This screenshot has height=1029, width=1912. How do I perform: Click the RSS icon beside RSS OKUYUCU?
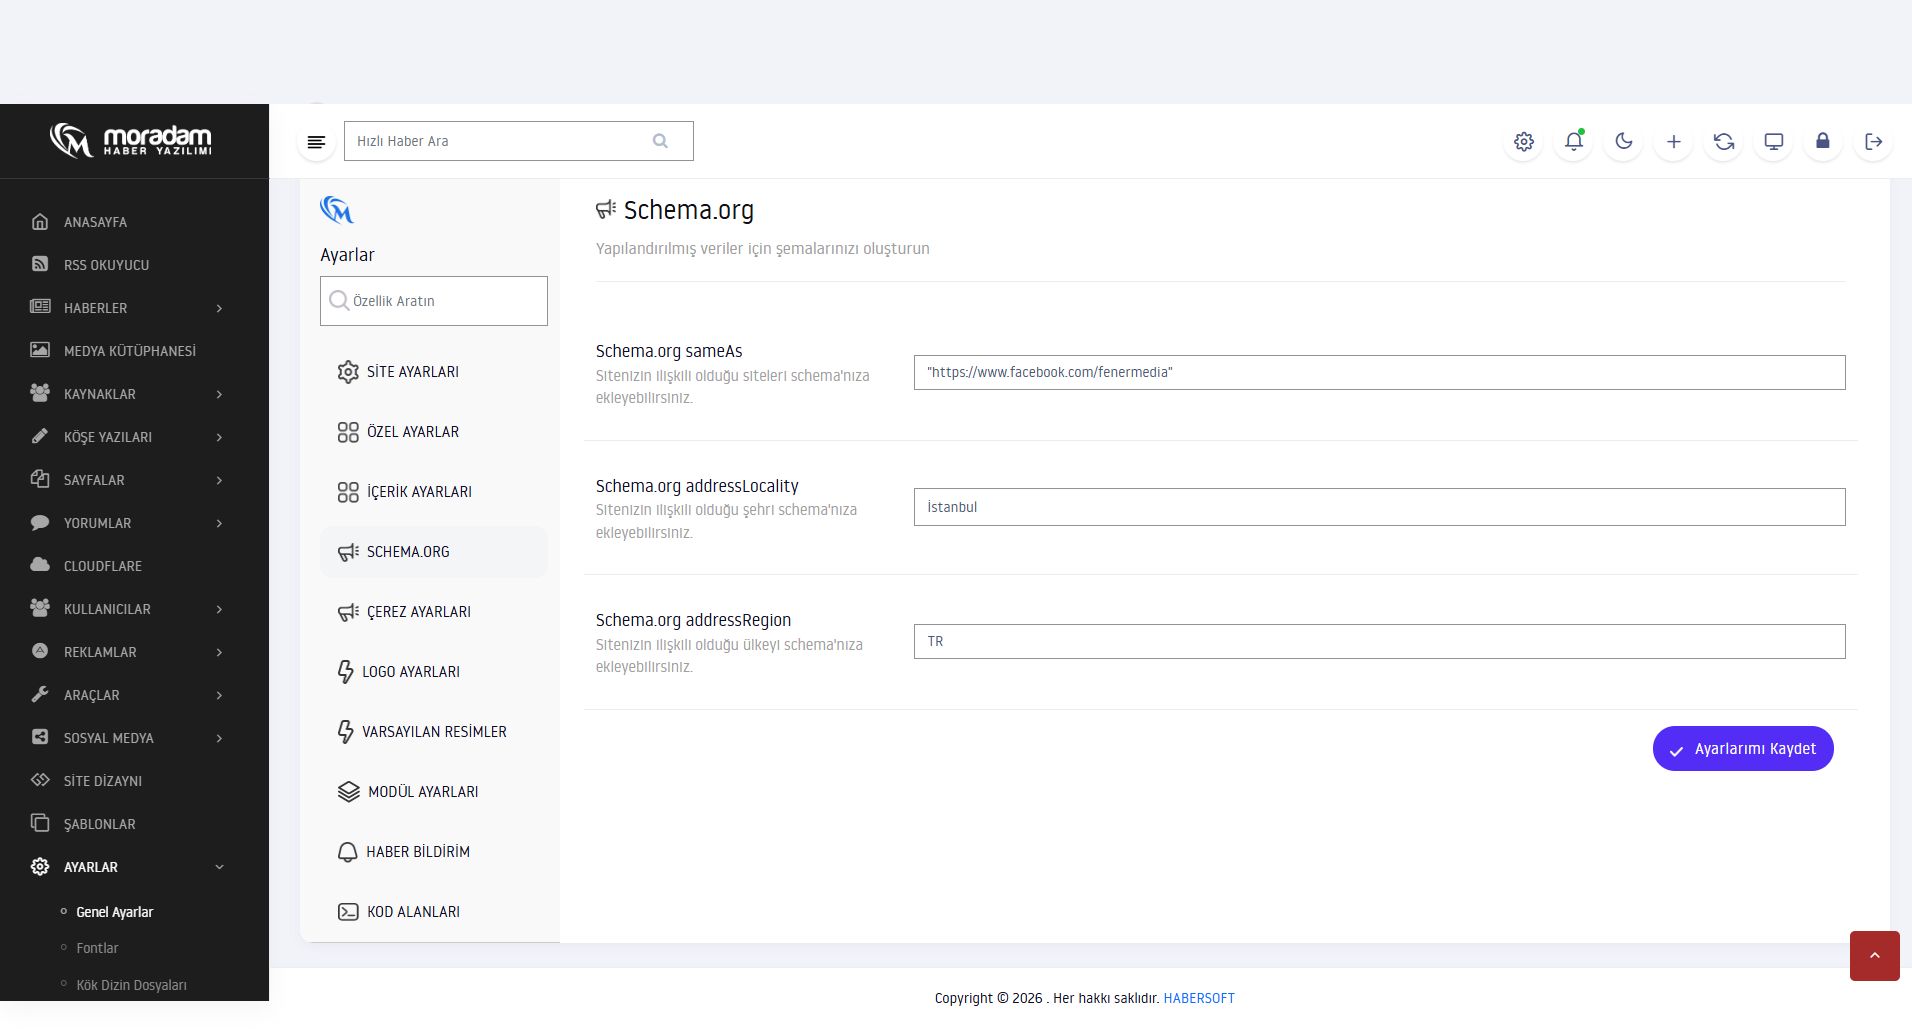(40, 264)
